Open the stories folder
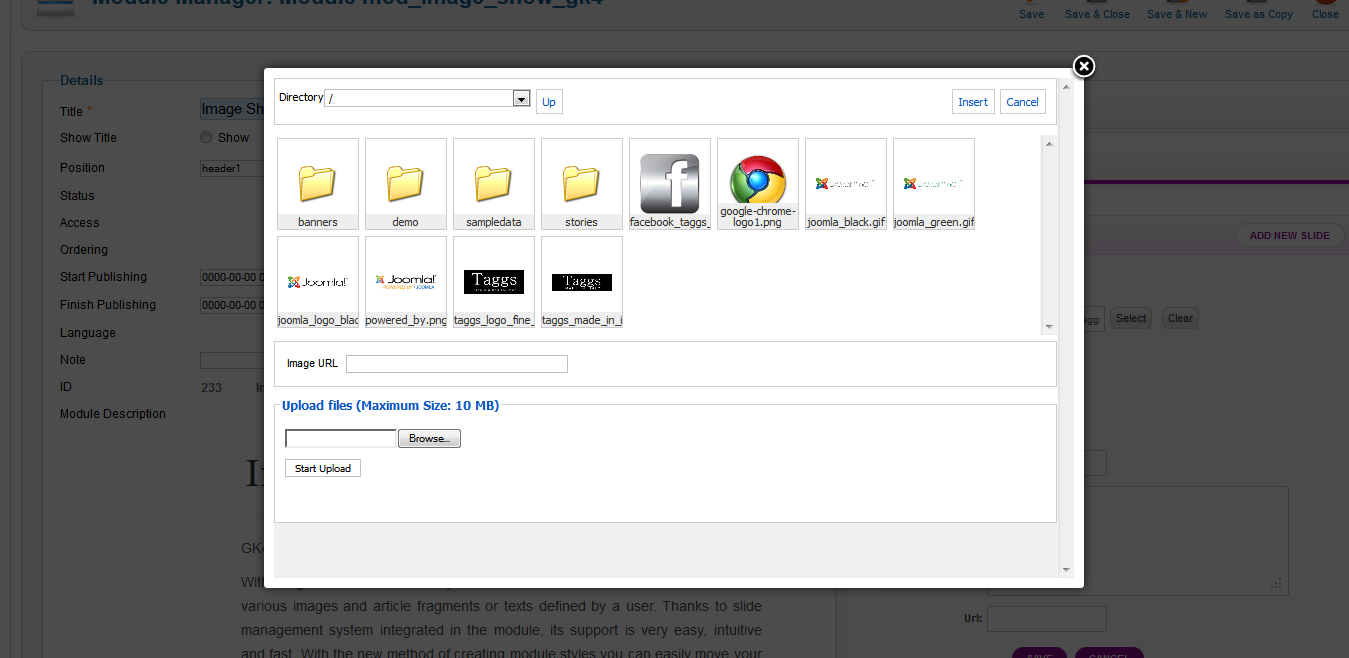 coord(581,184)
